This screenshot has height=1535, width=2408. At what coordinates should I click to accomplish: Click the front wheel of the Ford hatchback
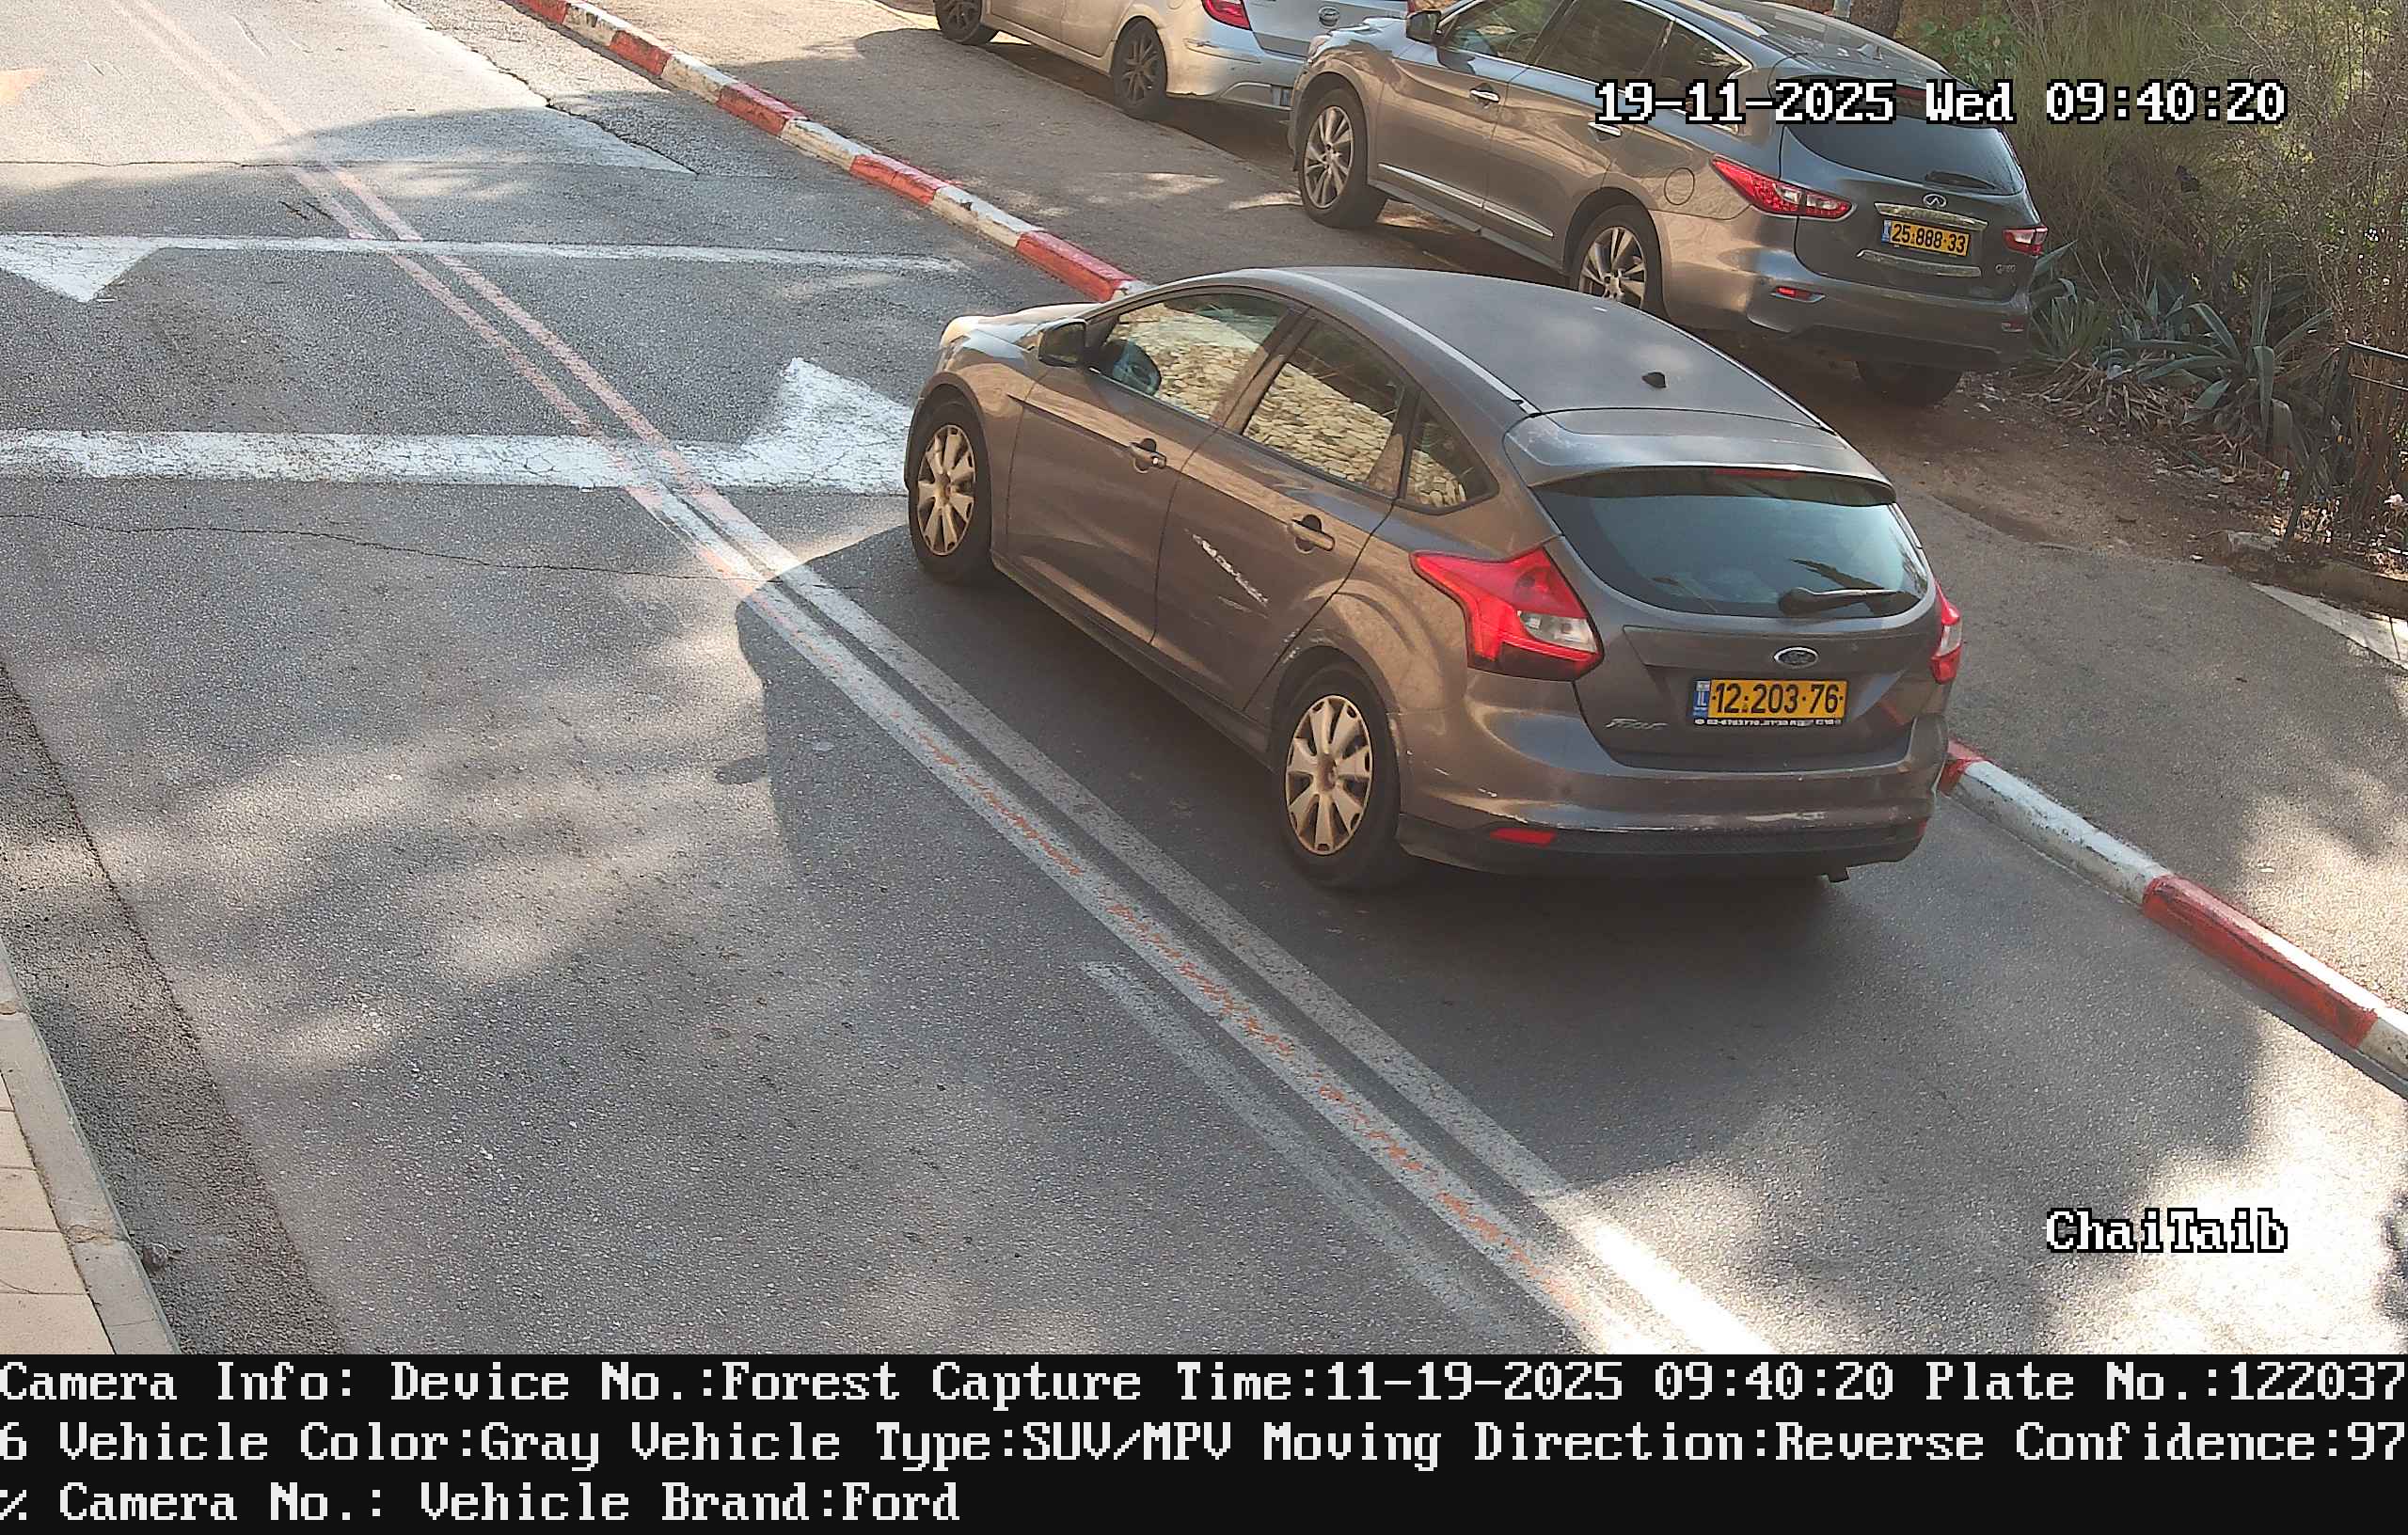pyautogui.click(x=944, y=490)
